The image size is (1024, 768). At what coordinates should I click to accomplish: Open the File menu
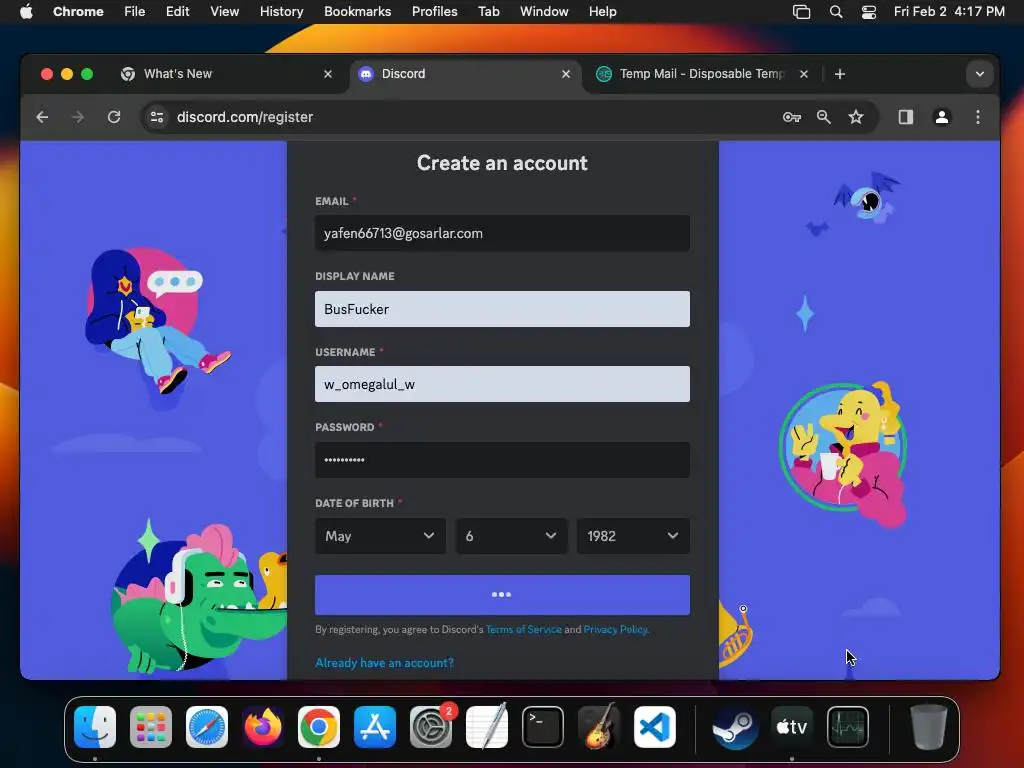coord(135,12)
